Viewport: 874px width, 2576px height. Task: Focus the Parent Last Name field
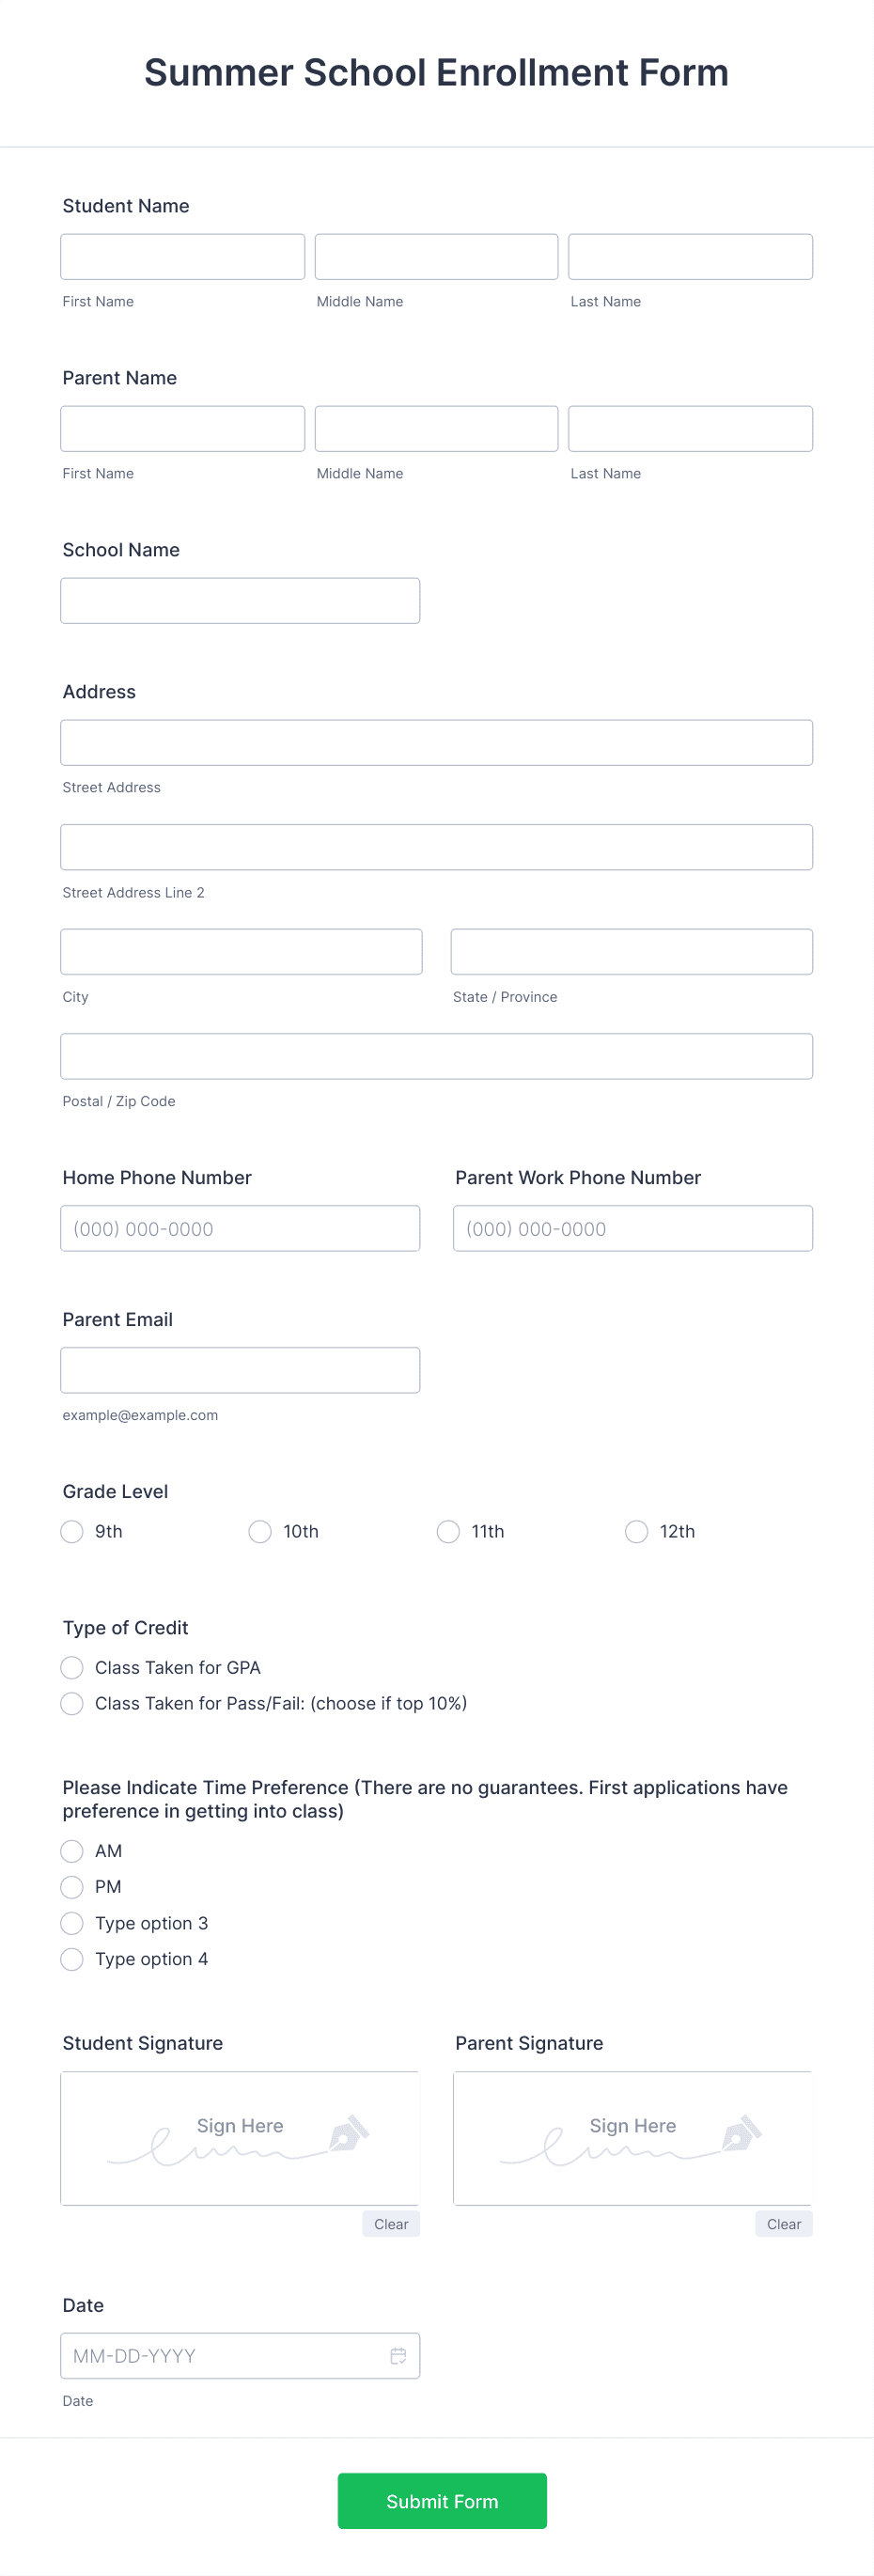click(x=691, y=429)
